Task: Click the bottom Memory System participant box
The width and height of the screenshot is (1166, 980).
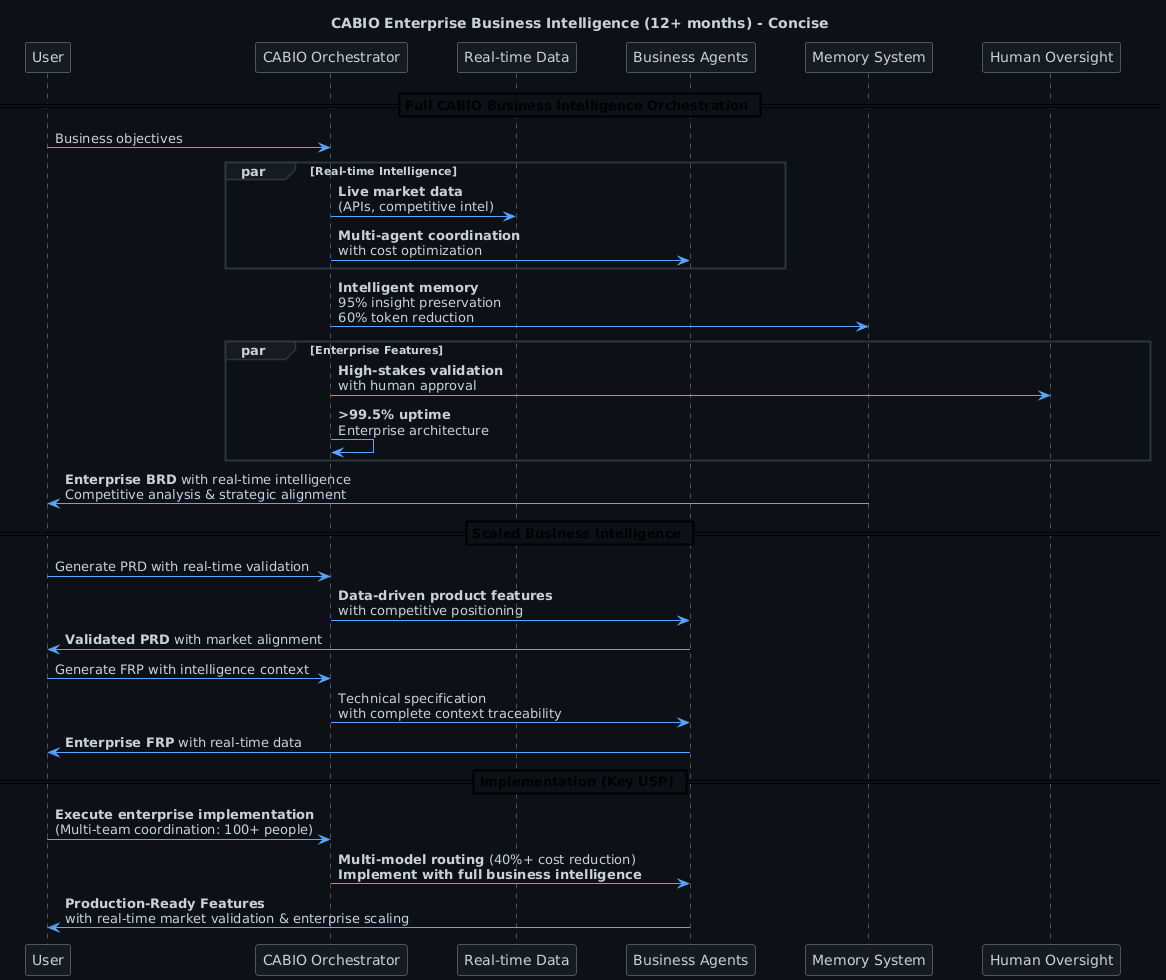Action: tap(869, 960)
